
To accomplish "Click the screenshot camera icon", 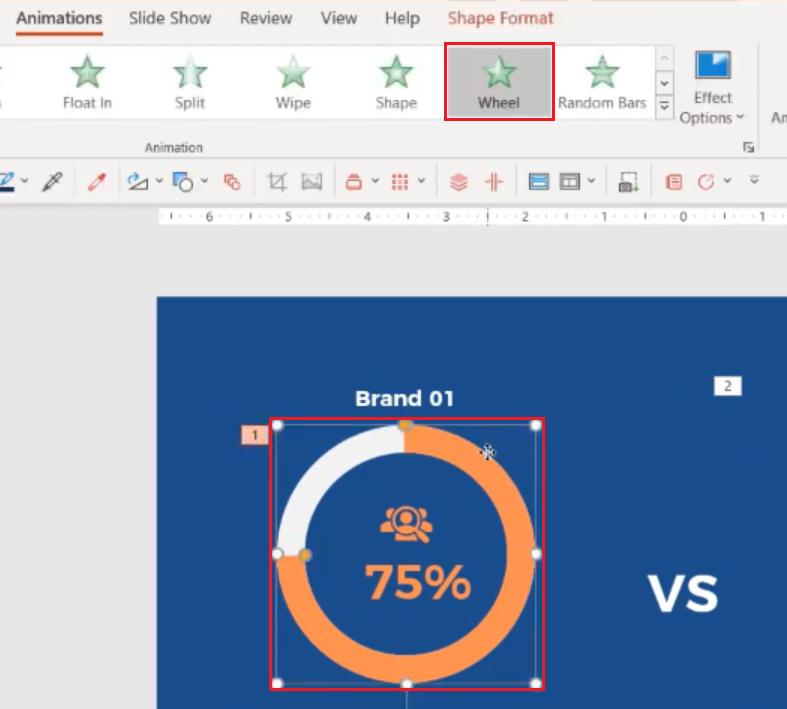I will click(x=628, y=182).
